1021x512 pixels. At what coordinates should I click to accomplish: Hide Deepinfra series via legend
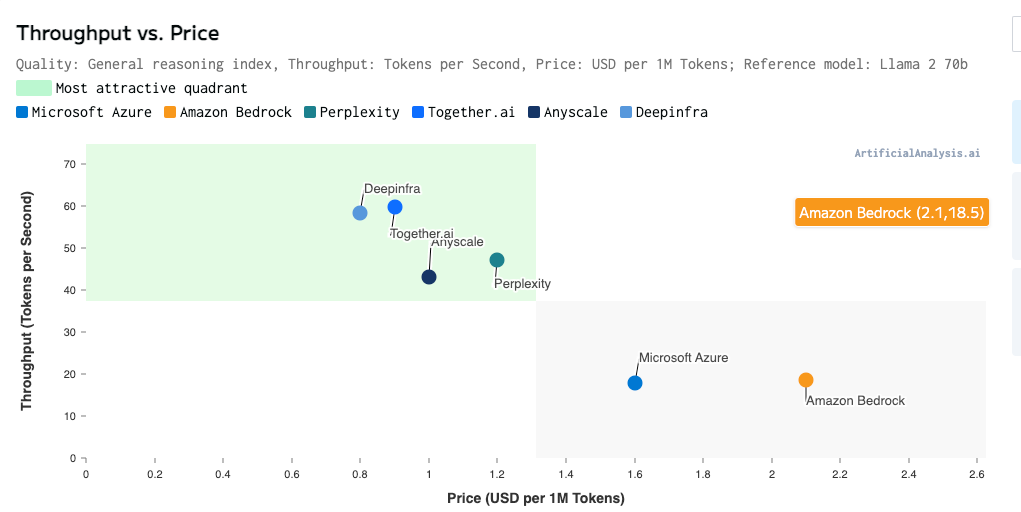coord(663,112)
